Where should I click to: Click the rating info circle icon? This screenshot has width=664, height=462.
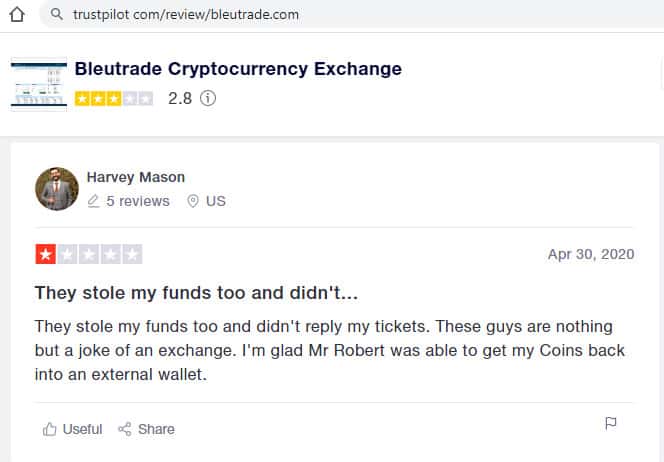tap(208, 99)
